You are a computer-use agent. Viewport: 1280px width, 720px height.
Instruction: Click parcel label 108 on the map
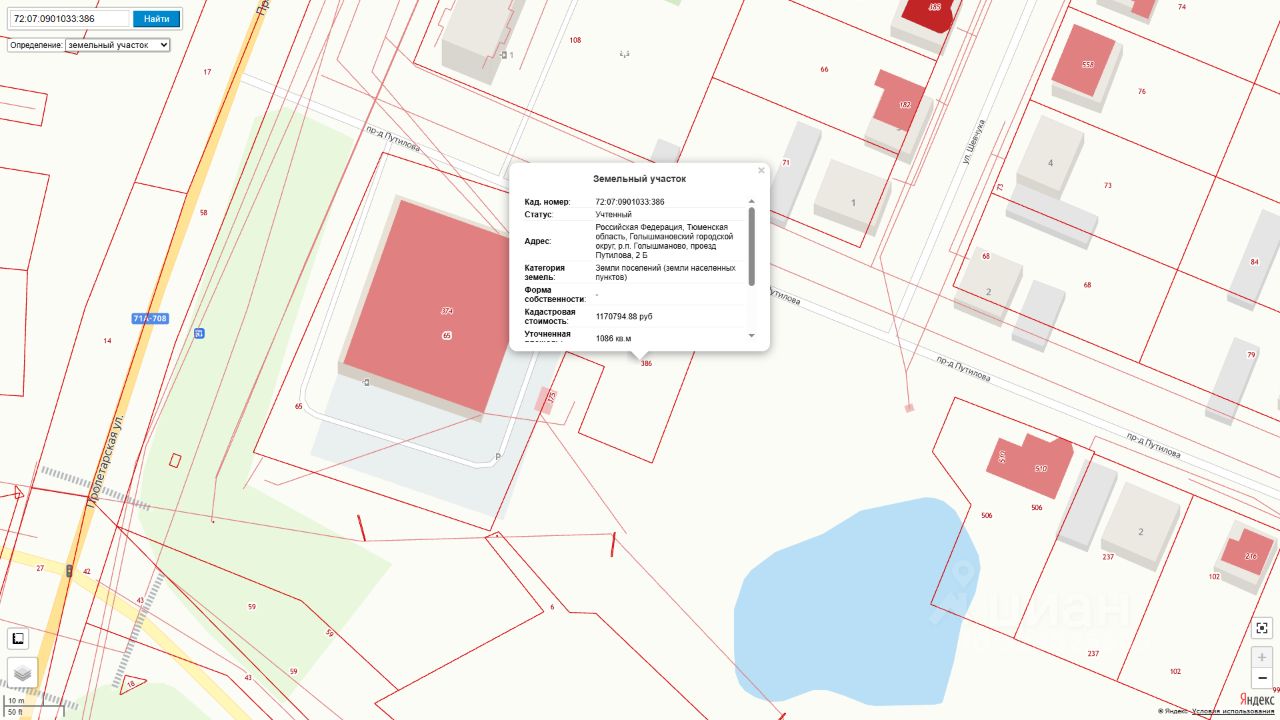coord(575,40)
